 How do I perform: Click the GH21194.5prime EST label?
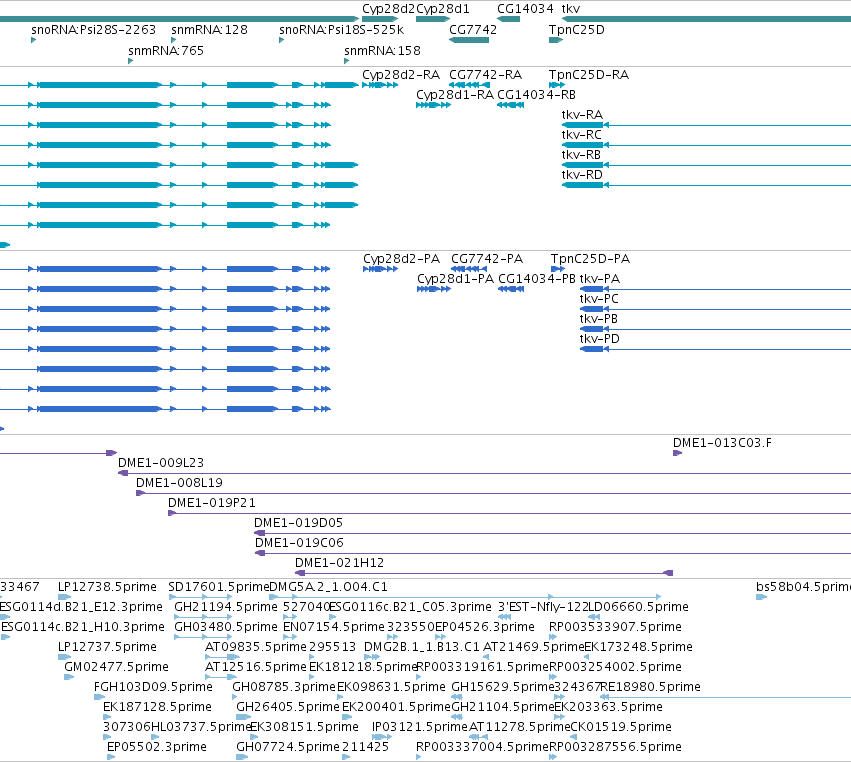(226, 607)
